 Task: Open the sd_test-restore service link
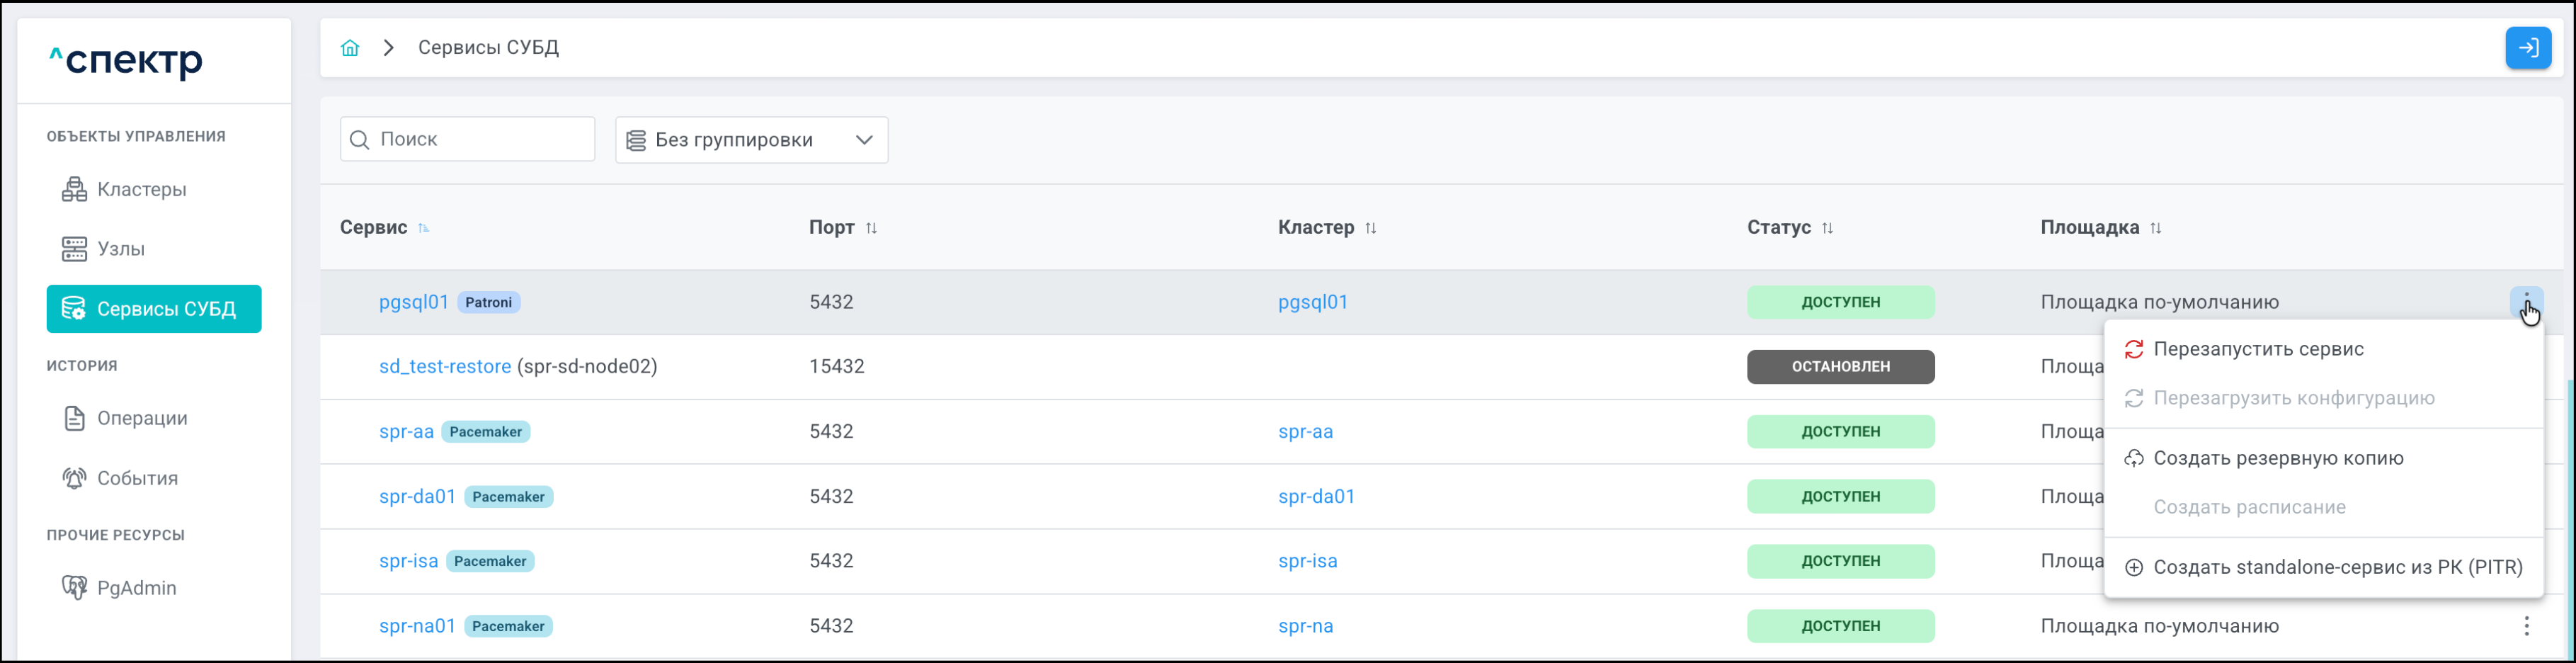tap(445, 366)
